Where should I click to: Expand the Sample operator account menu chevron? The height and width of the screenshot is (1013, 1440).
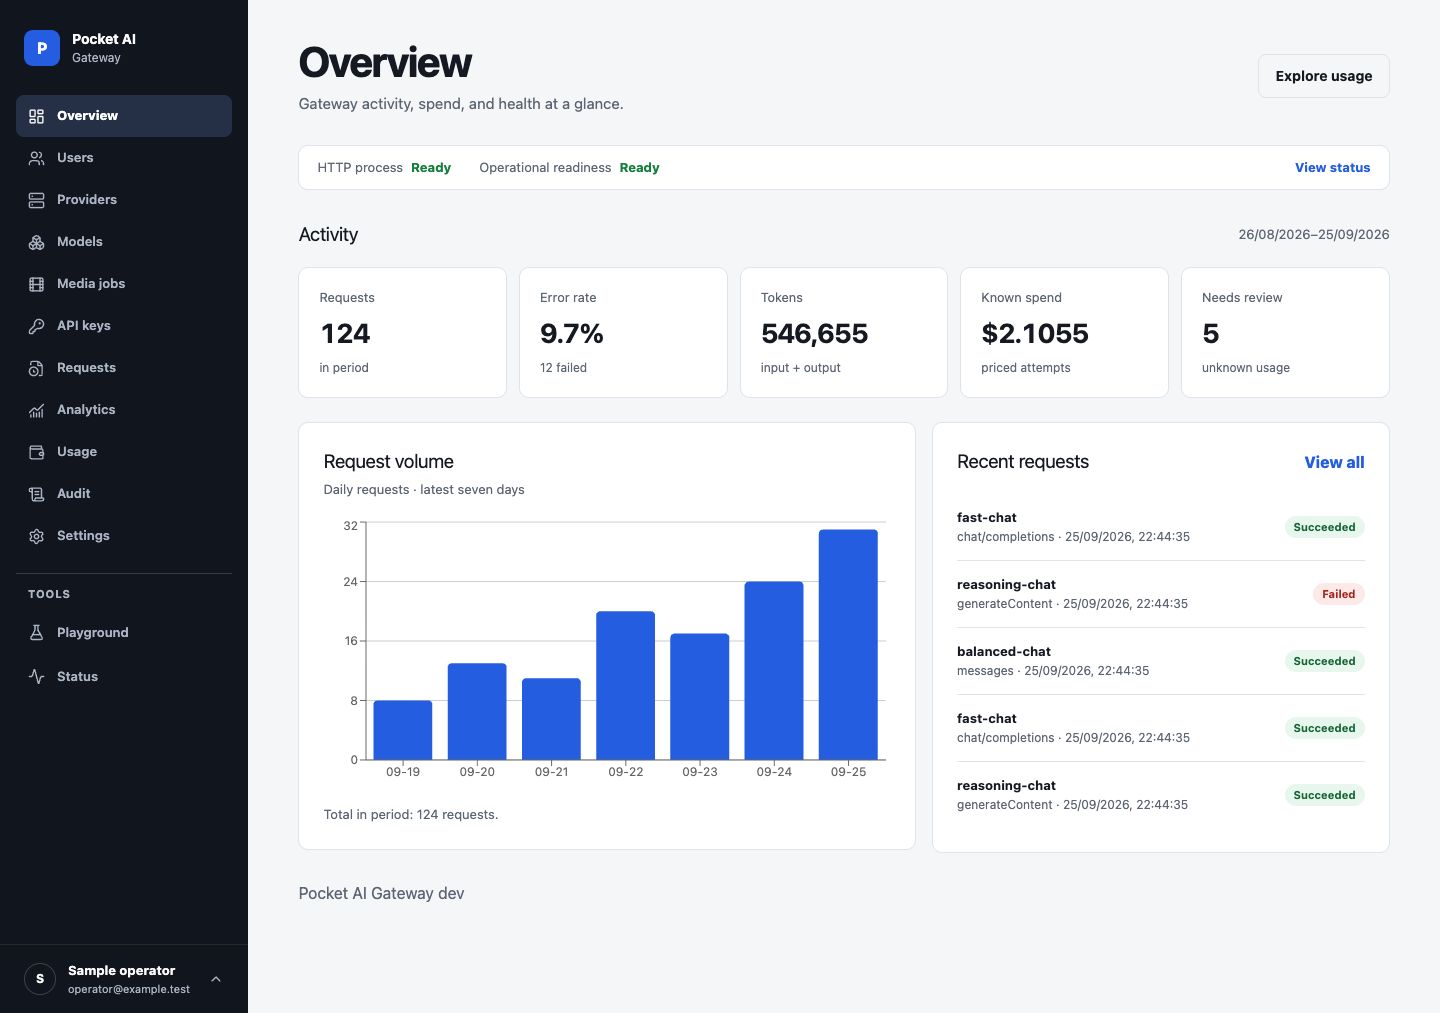click(216, 979)
